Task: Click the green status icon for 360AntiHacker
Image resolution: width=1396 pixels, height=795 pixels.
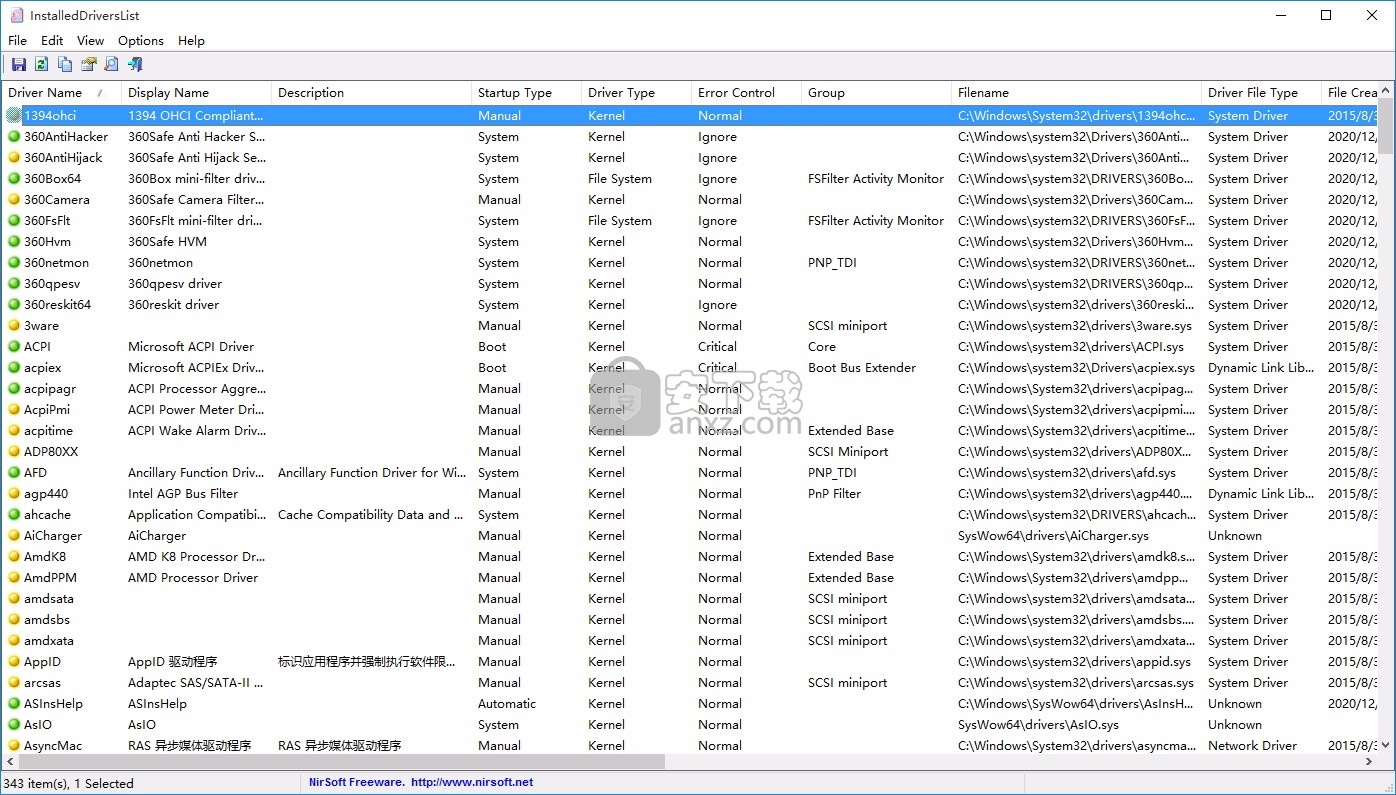Action: pyautogui.click(x=14, y=137)
